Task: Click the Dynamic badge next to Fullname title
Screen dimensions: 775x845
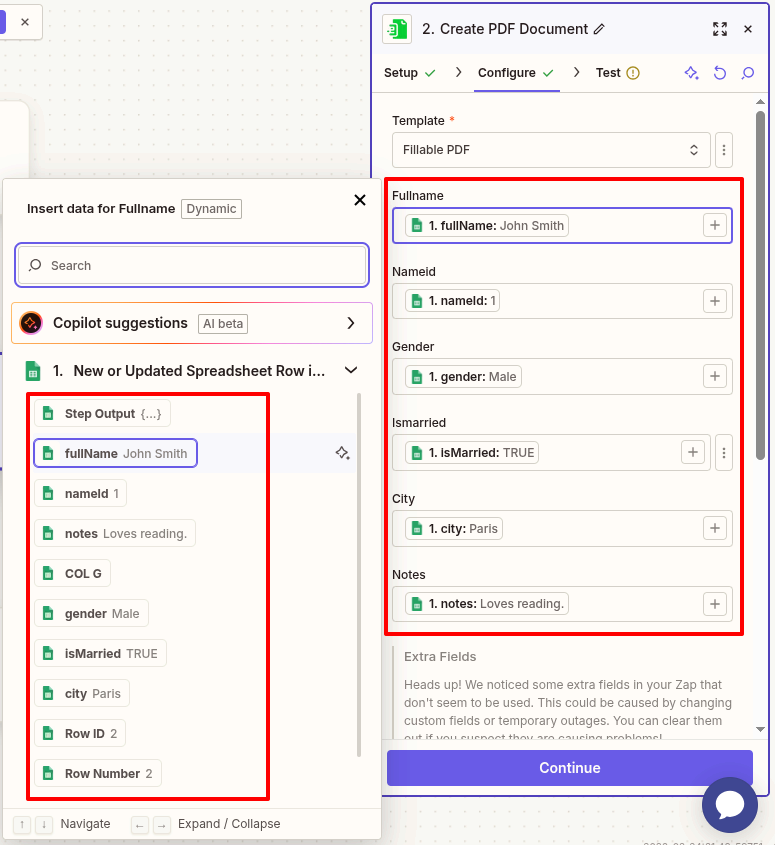Action: point(211,209)
